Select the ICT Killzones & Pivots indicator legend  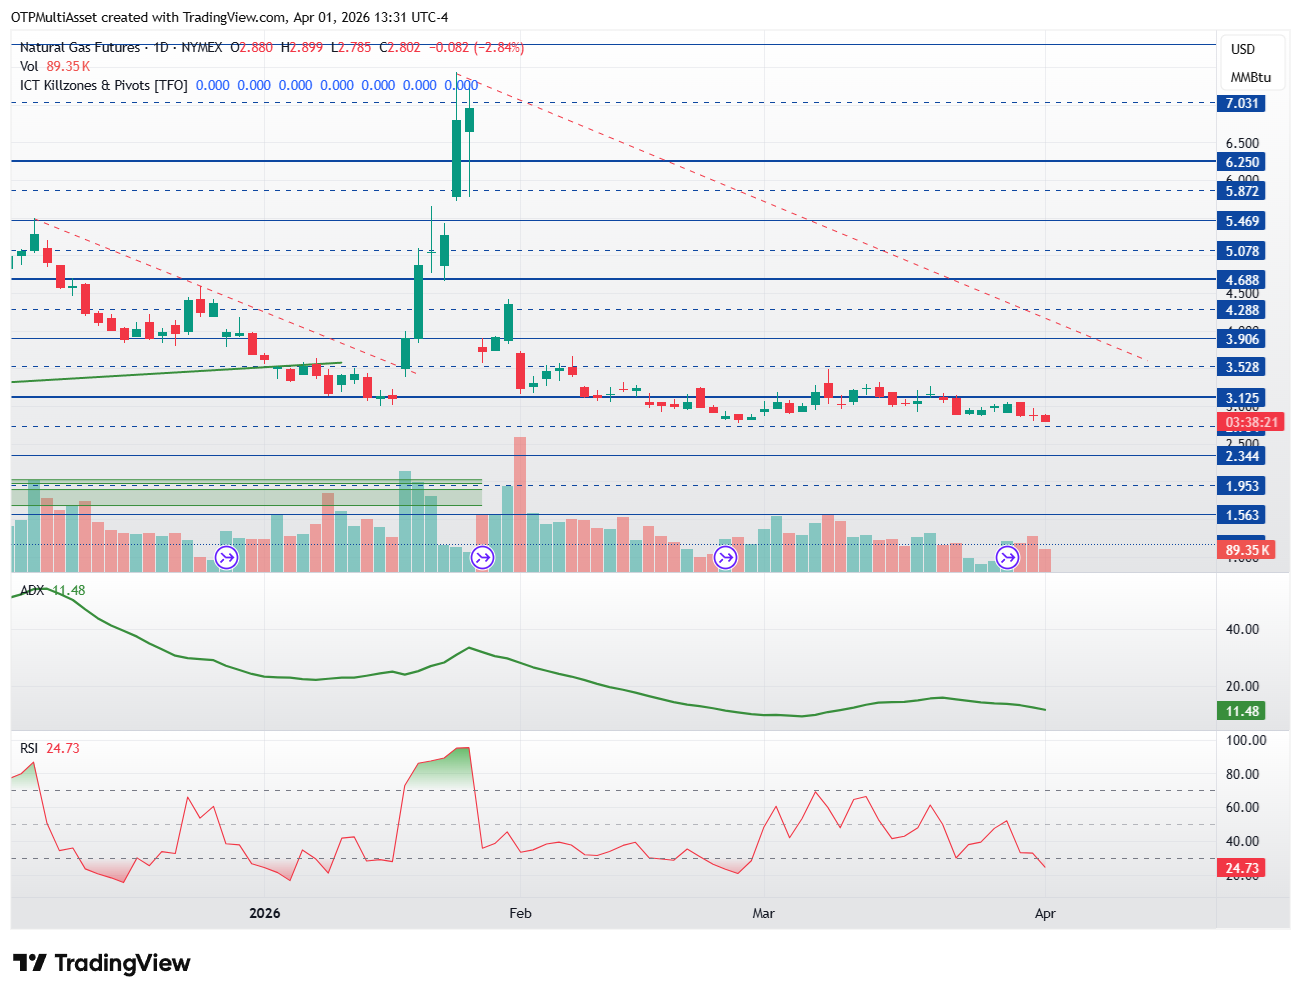(x=103, y=85)
